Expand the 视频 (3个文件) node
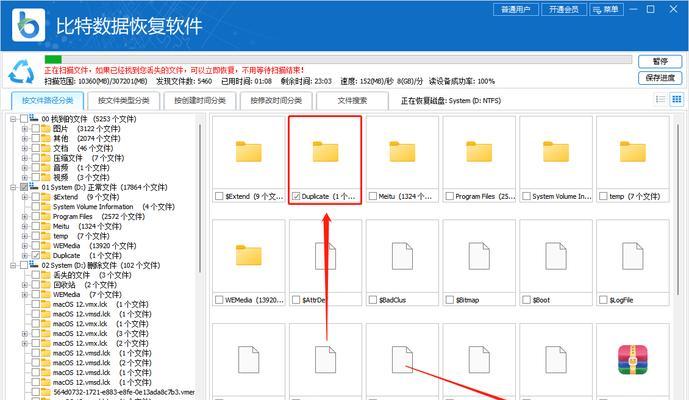The height and width of the screenshot is (400, 689). click(25, 177)
